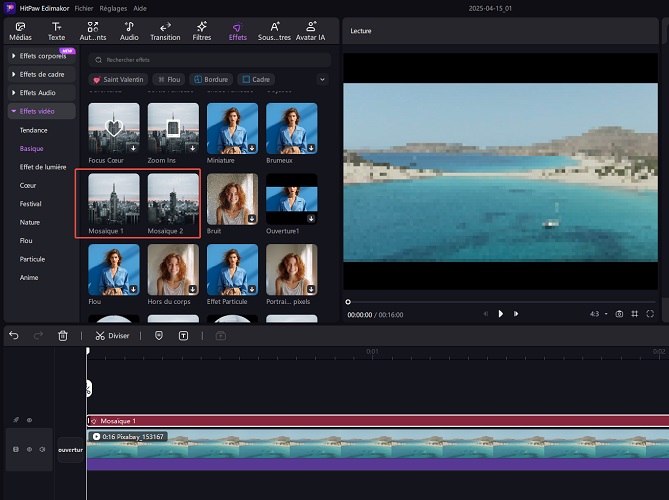The width and height of the screenshot is (669, 500).
Task: Select the Basique subcategory
Action: click(32, 148)
